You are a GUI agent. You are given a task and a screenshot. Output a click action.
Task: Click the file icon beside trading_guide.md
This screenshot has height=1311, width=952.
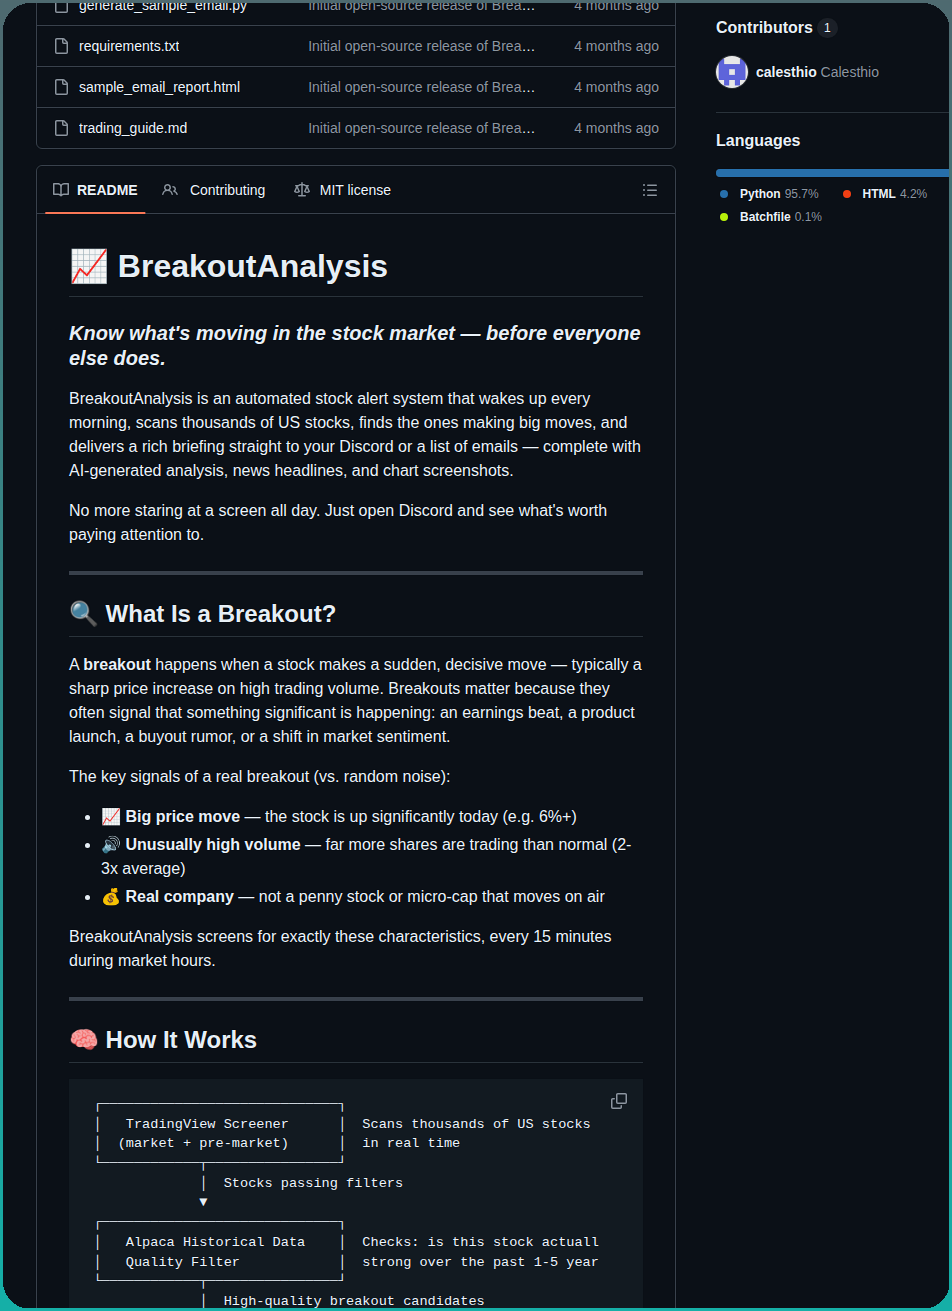coord(61,128)
